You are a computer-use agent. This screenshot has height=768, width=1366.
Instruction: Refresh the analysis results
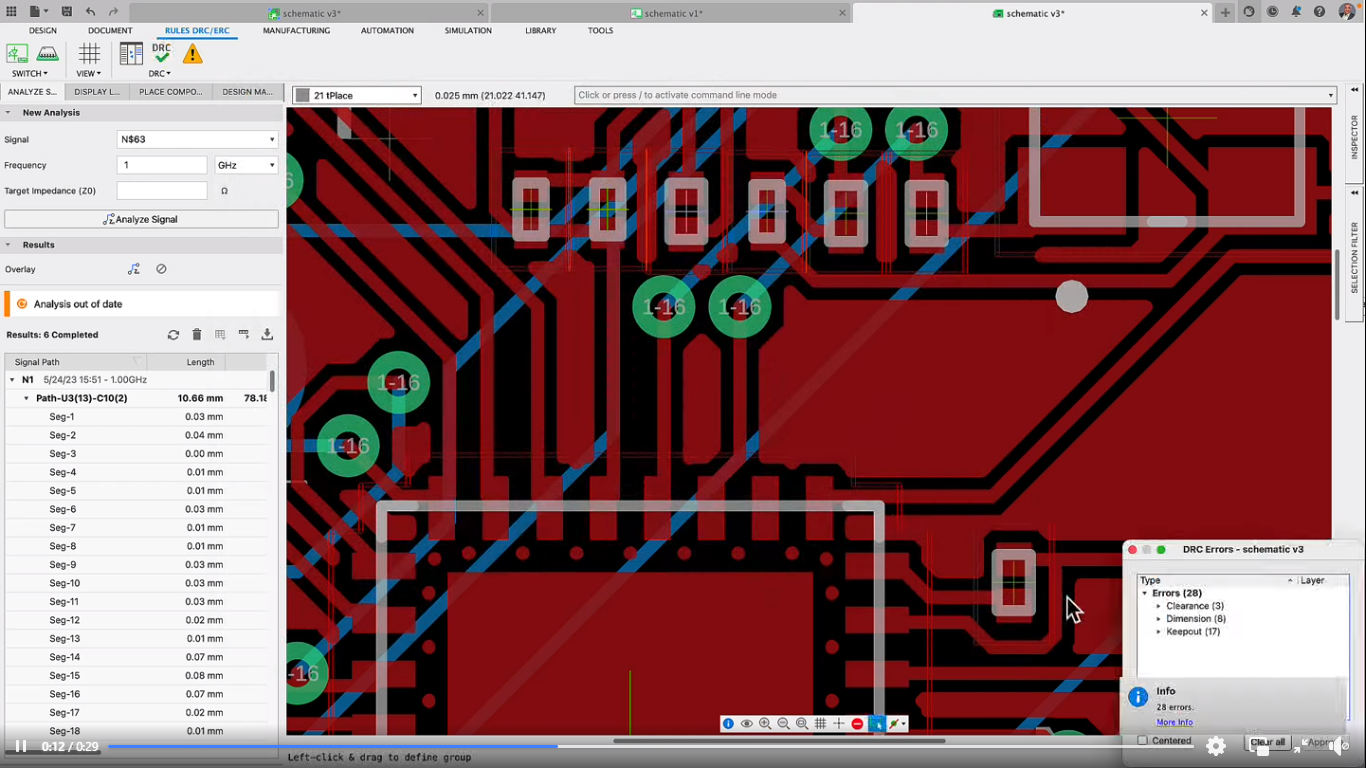point(173,335)
